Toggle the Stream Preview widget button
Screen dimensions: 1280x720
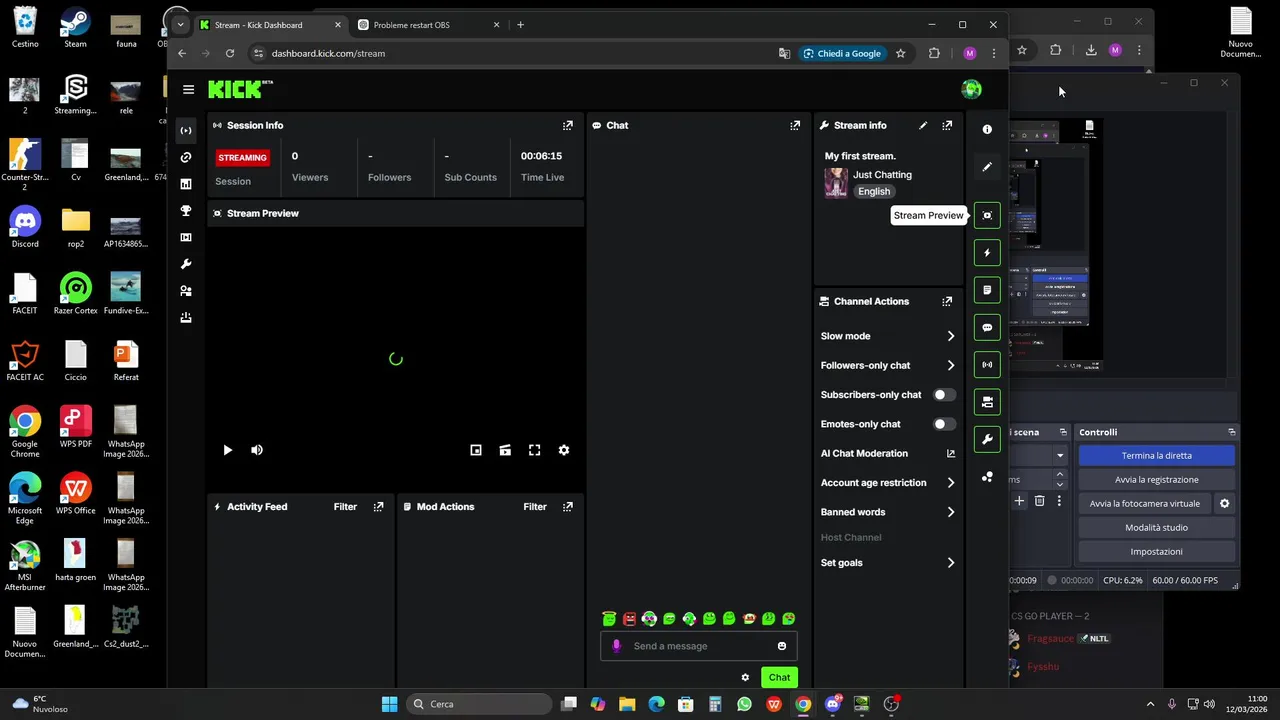click(x=987, y=215)
